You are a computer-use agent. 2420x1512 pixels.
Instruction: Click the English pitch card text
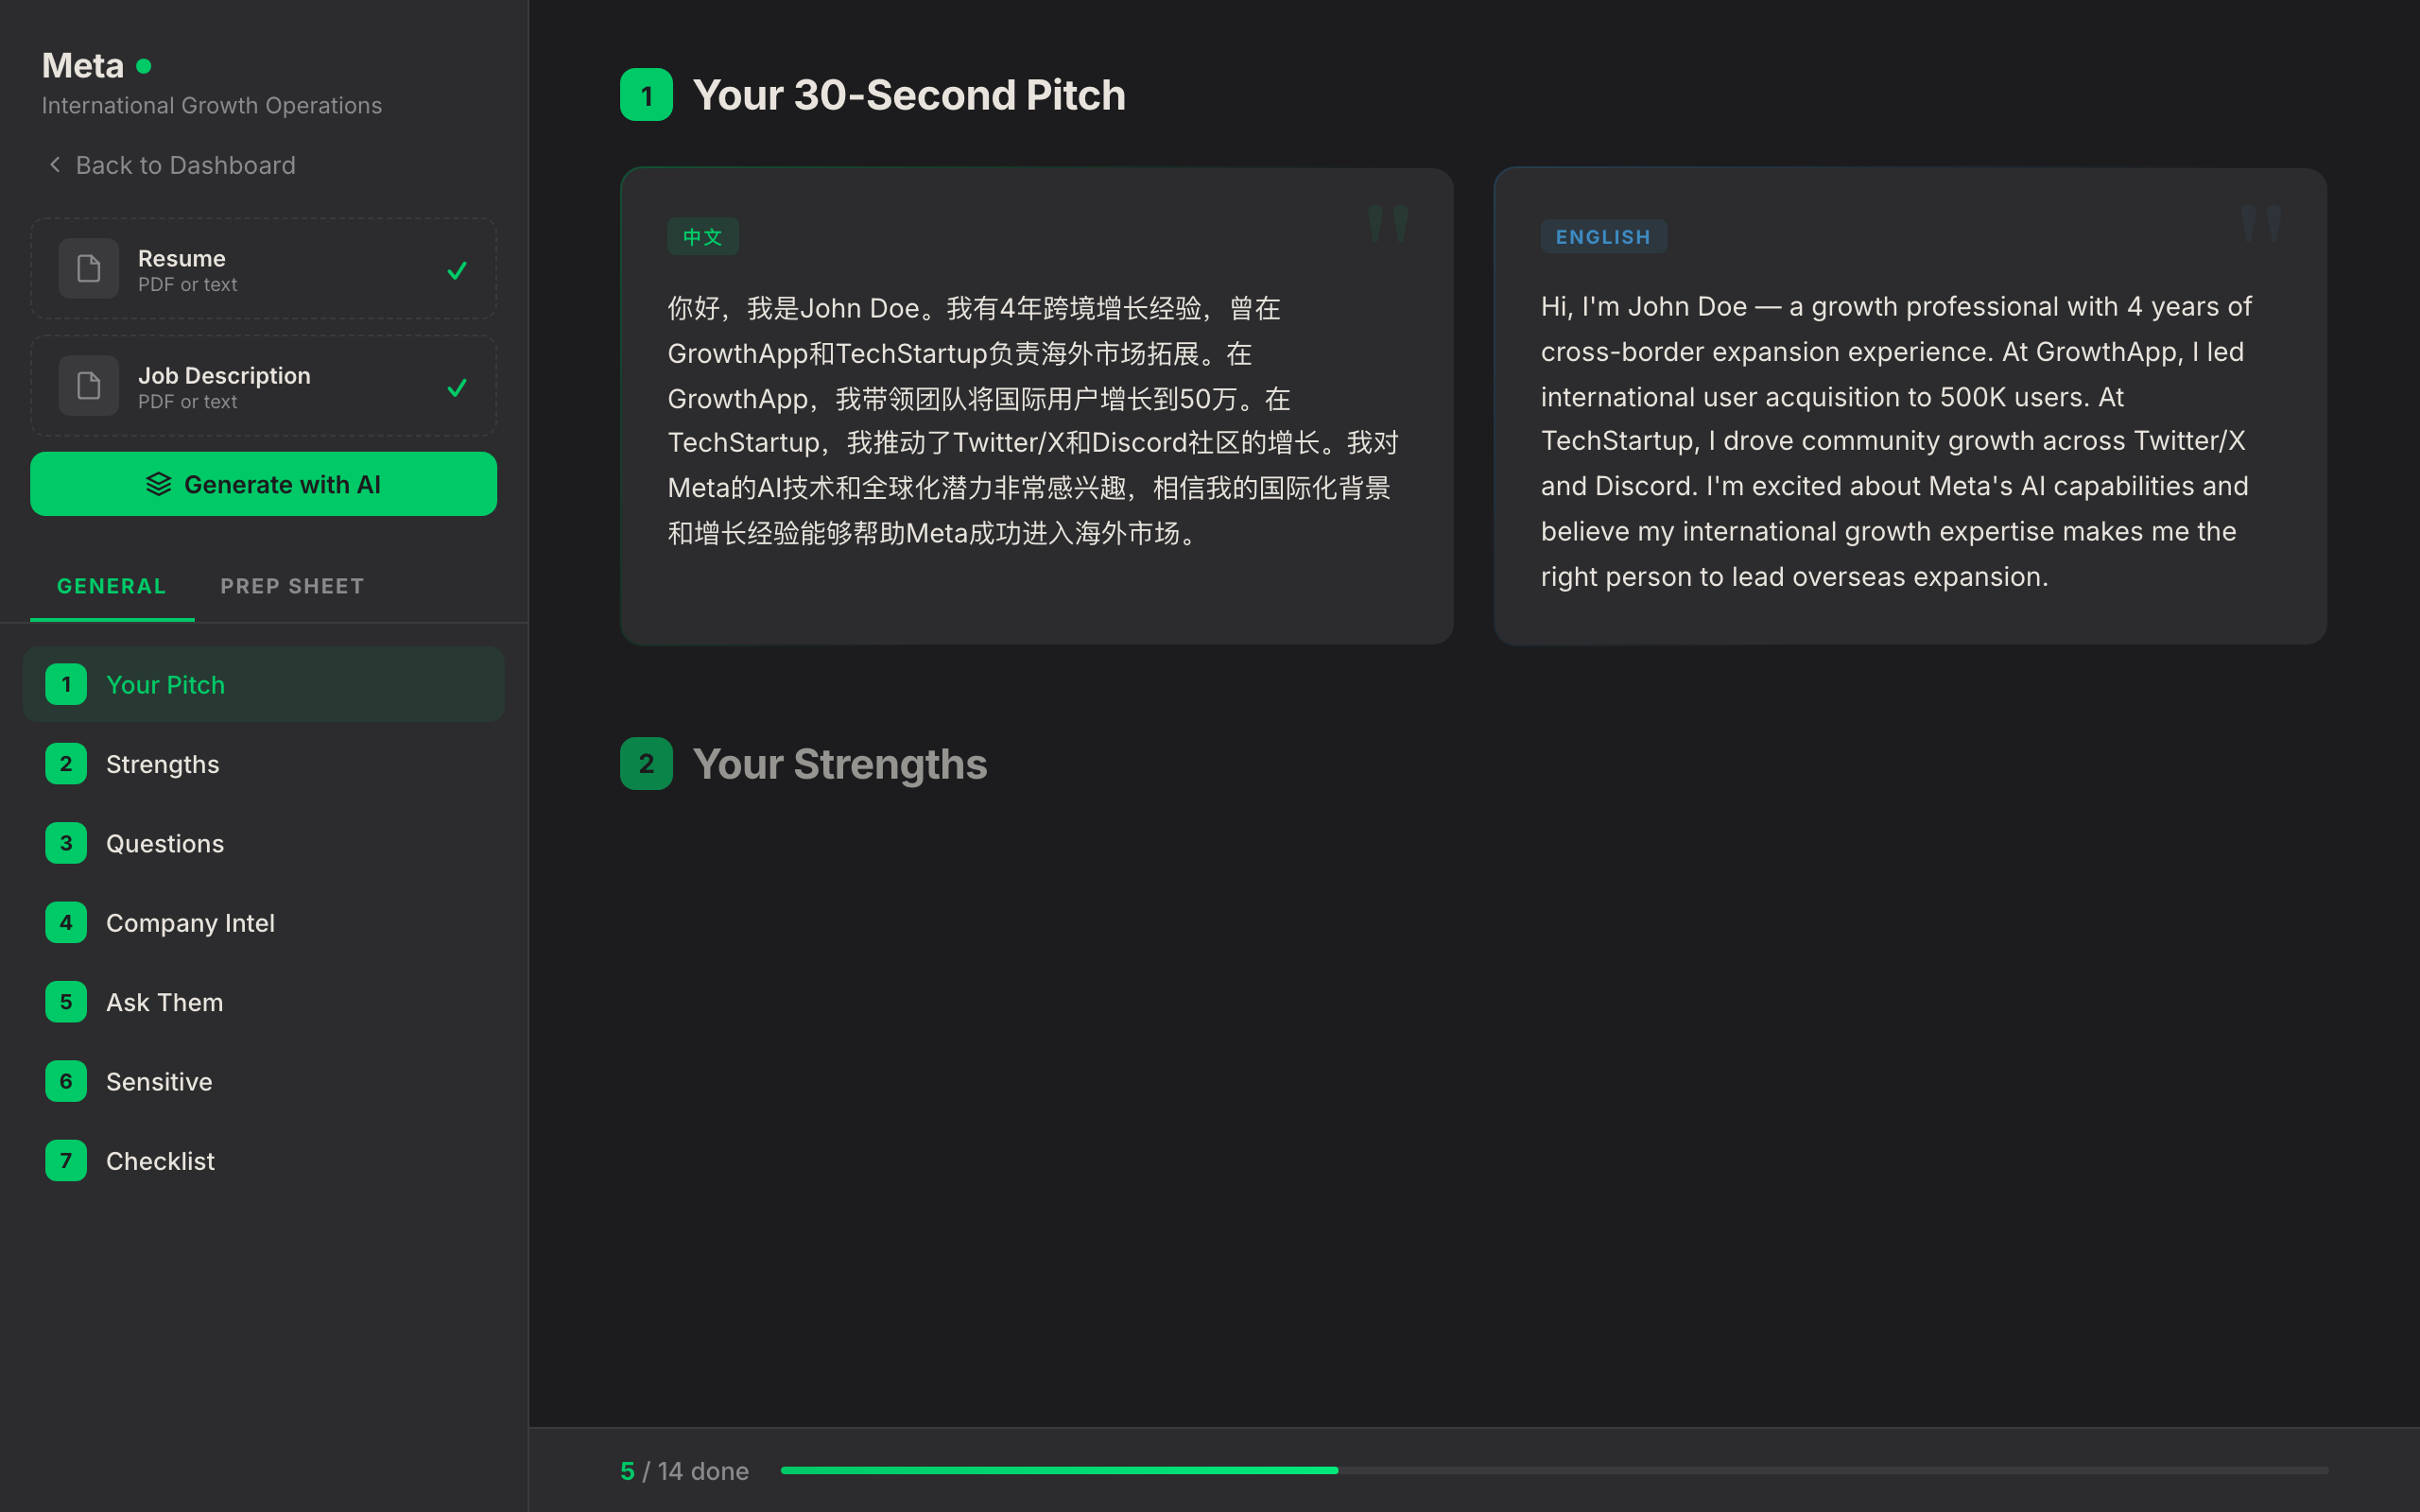tap(1897, 441)
